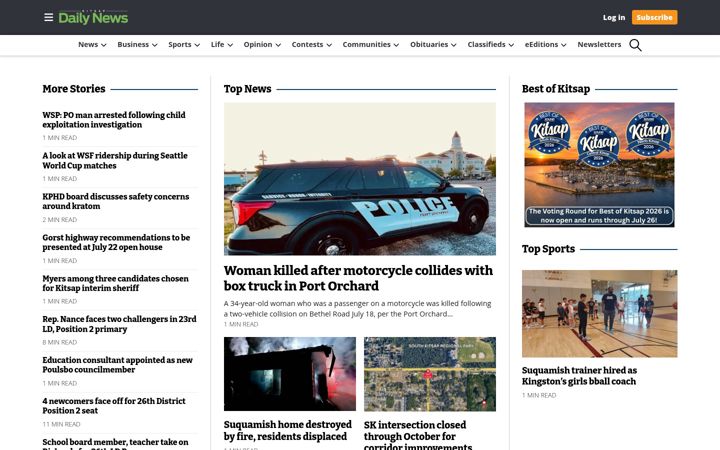
Task: Expand the Communities dropdown menu
Action: [x=371, y=45]
